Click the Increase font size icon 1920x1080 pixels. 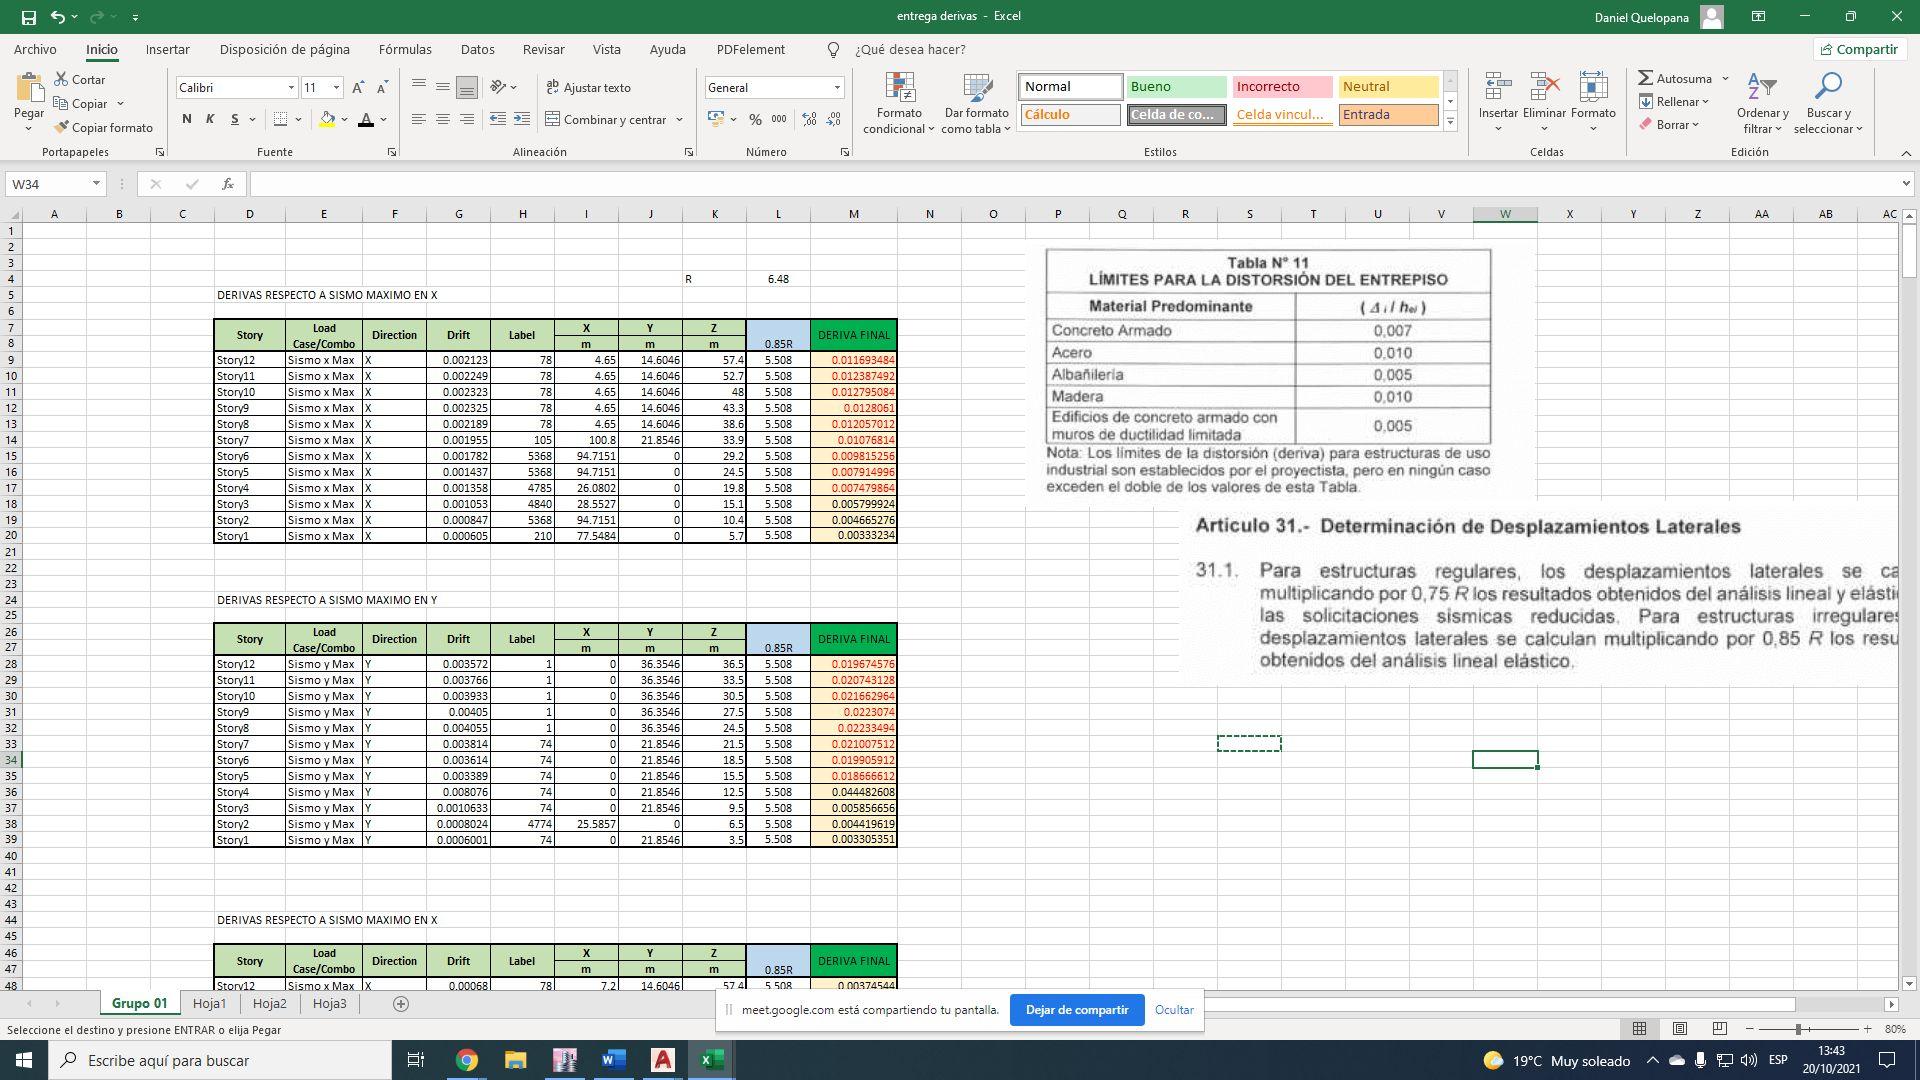pyautogui.click(x=358, y=88)
